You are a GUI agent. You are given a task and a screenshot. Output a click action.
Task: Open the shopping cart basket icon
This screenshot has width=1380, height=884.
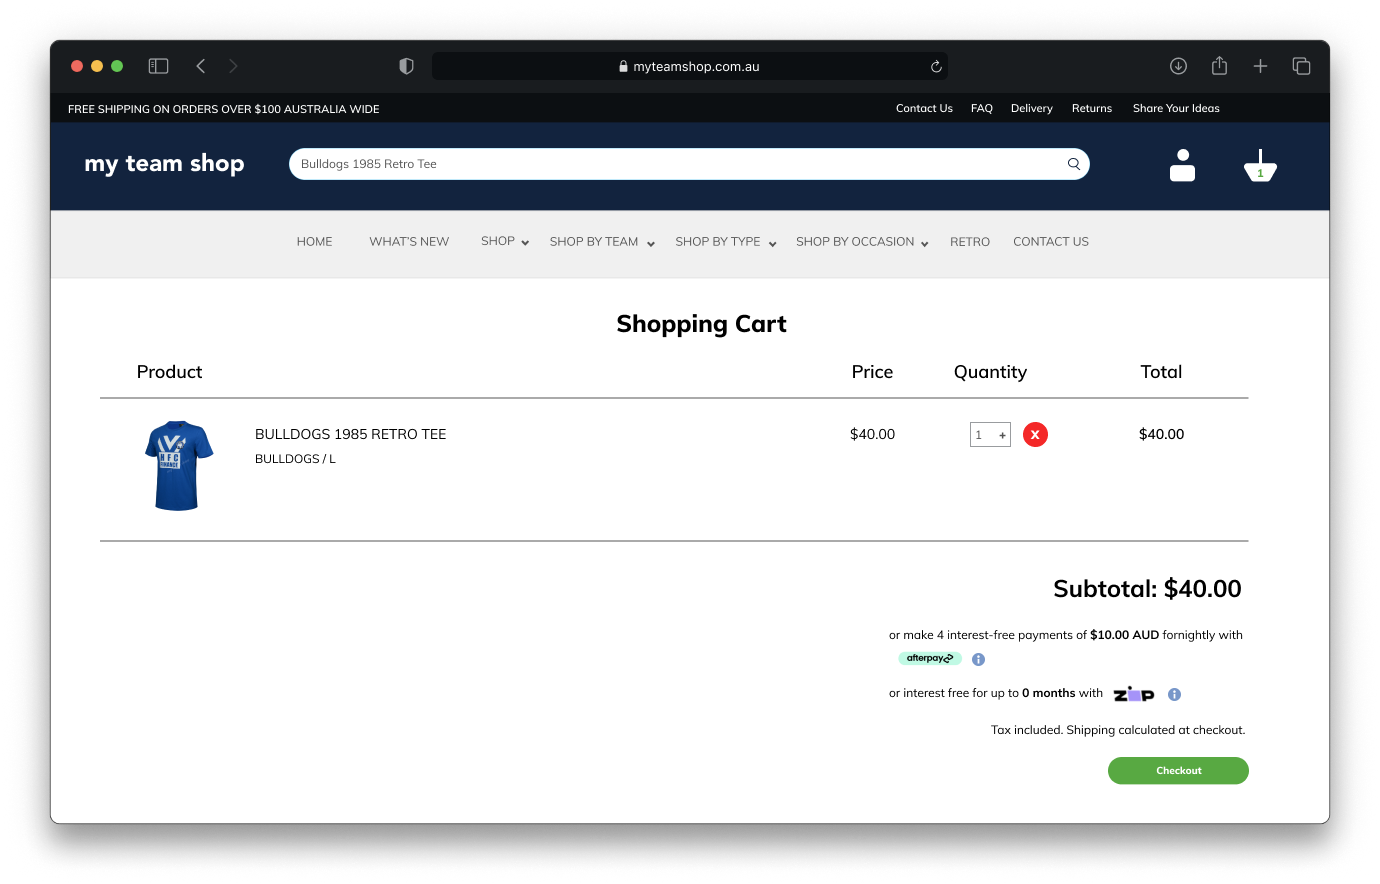pos(1260,166)
